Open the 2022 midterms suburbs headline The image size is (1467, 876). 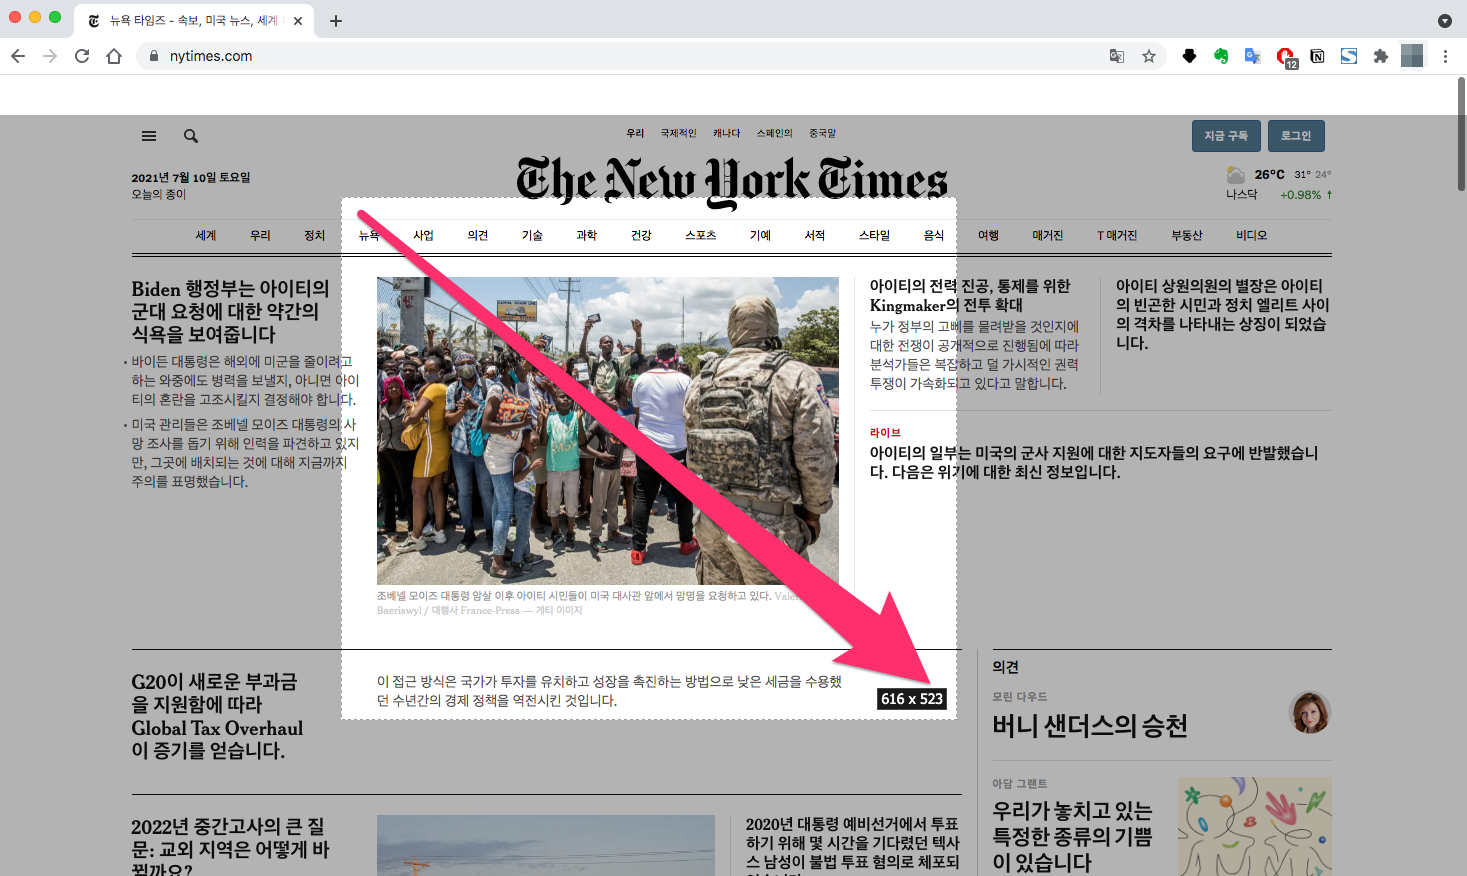230,848
